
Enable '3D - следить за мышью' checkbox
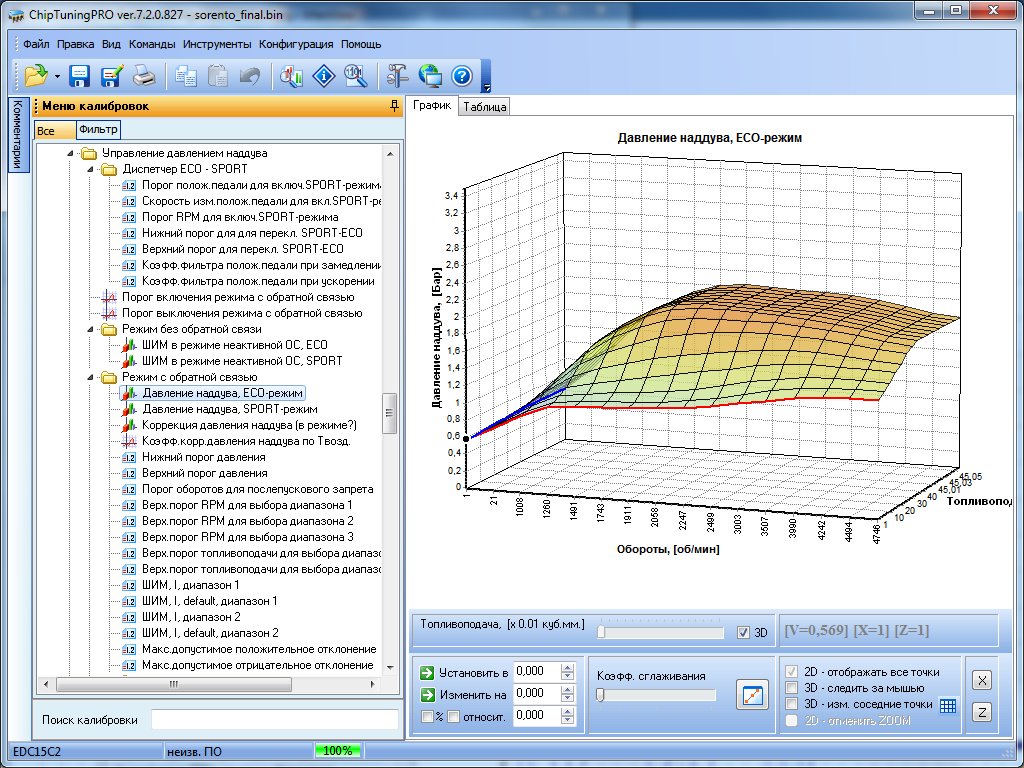click(x=793, y=688)
